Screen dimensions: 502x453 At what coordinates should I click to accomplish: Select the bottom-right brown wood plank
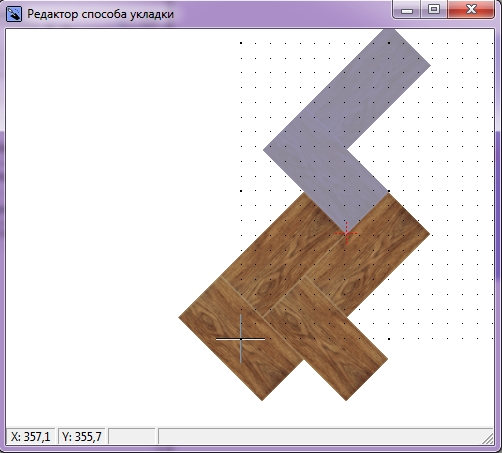pyautogui.click(x=325, y=339)
